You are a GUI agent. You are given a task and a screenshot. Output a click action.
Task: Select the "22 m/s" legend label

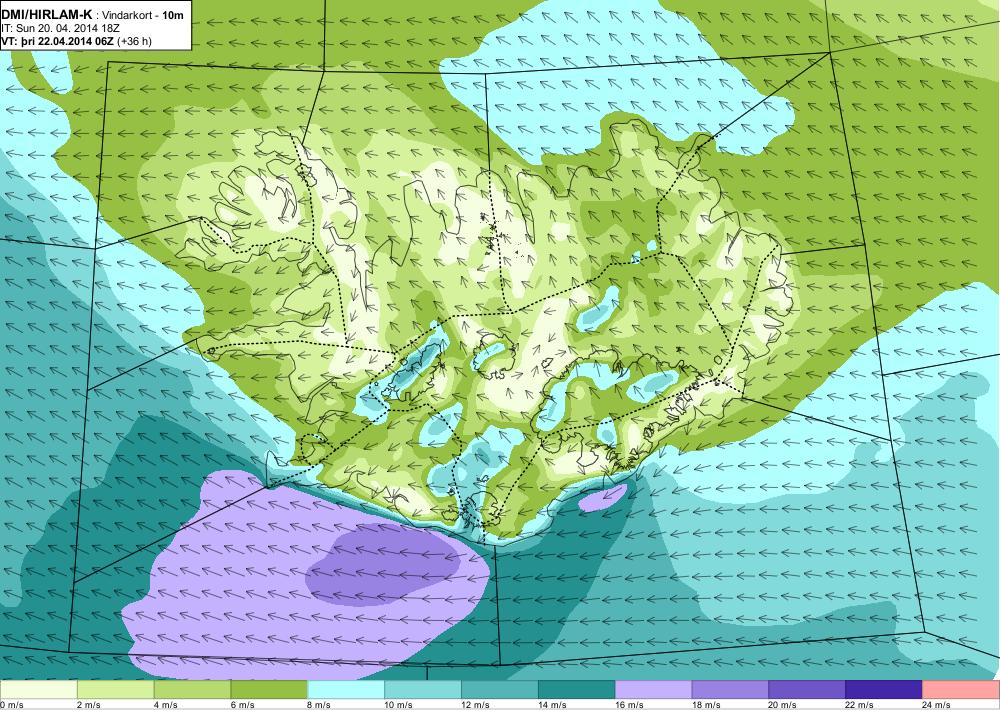coord(860,705)
